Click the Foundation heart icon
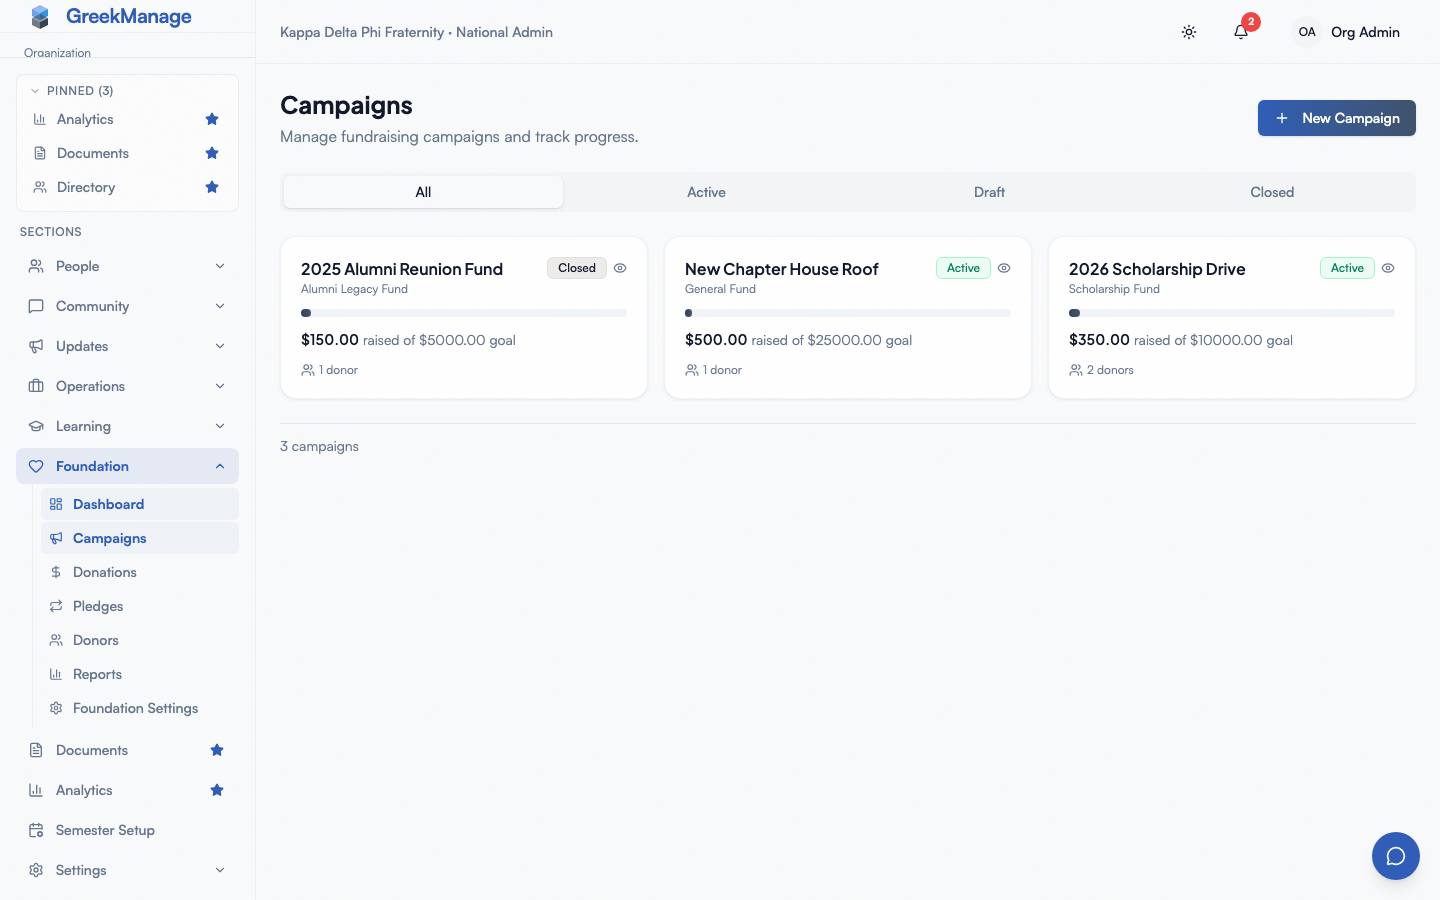 (x=36, y=466)
